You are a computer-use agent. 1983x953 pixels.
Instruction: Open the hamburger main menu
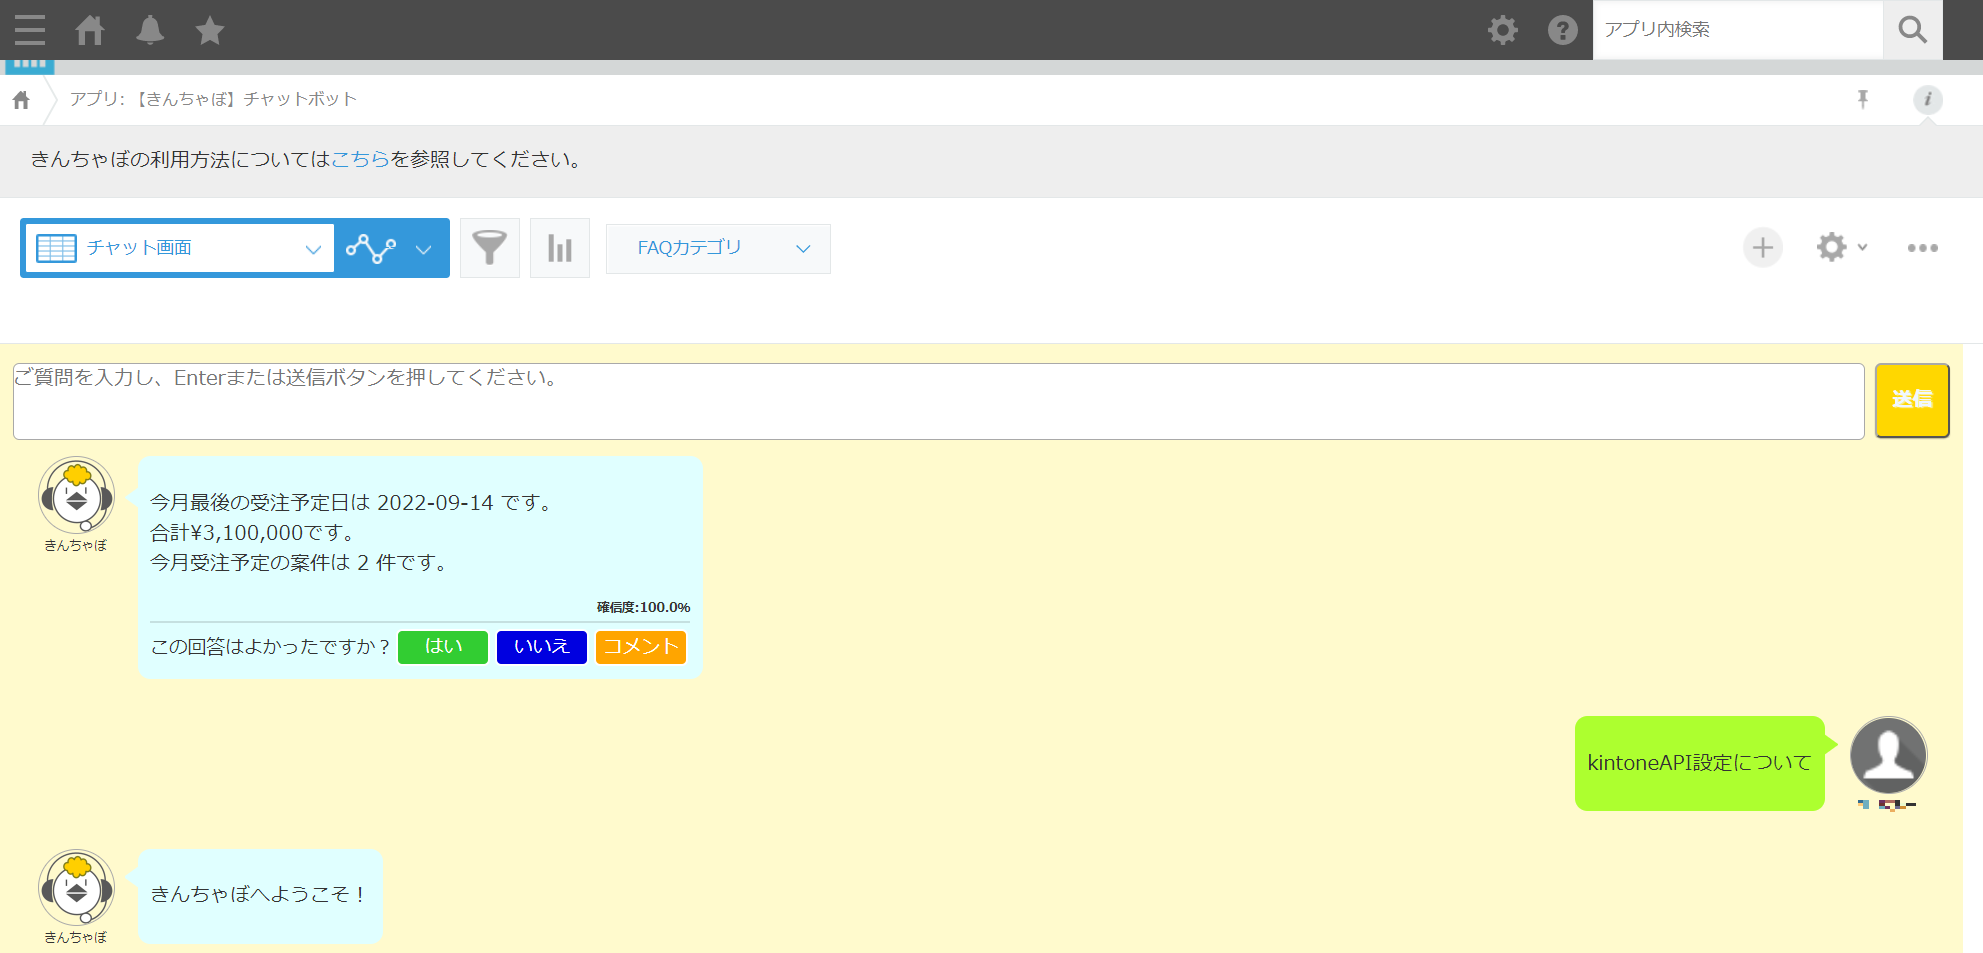(x=30, y=30)
